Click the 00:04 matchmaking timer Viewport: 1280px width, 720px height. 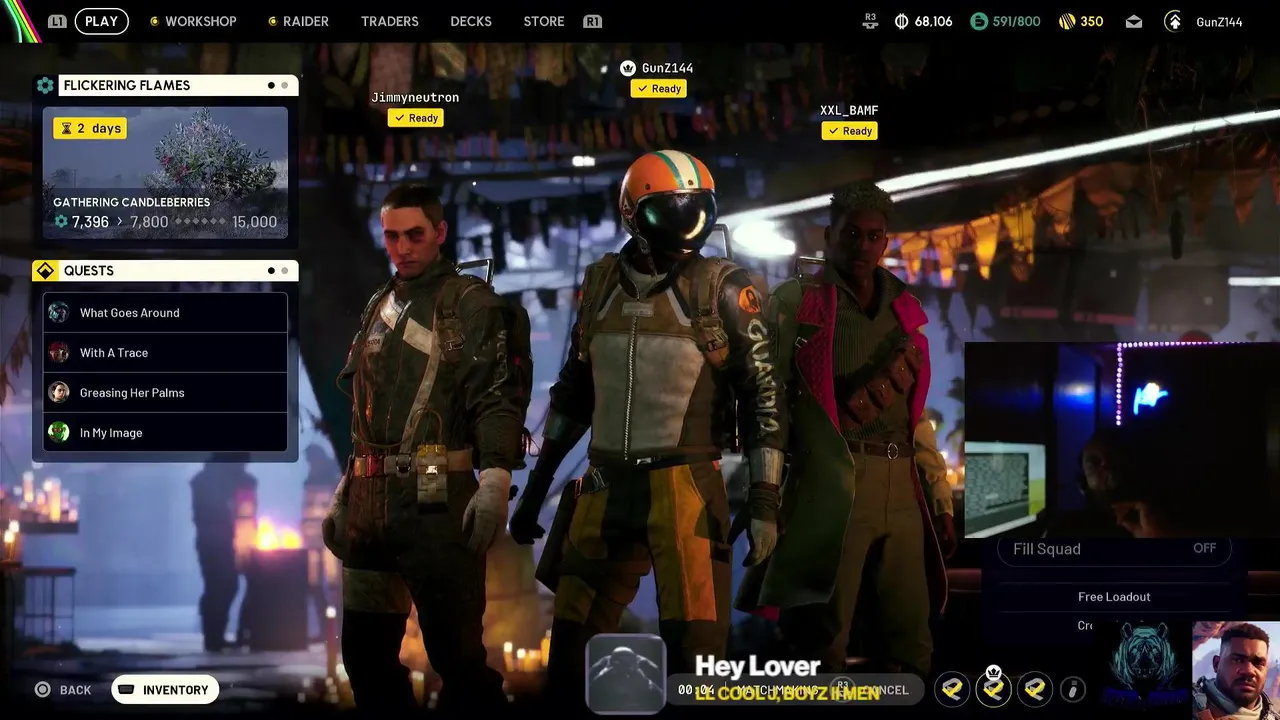coord(696,690)
